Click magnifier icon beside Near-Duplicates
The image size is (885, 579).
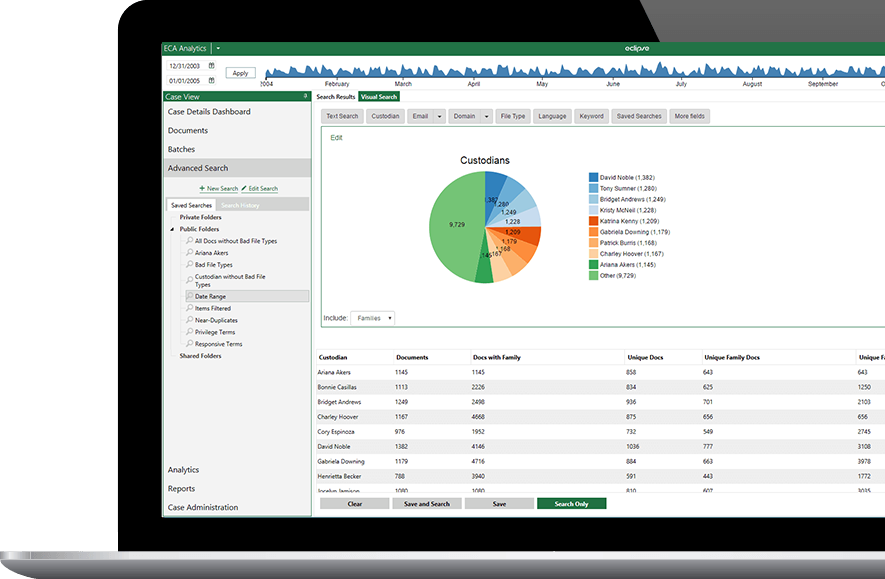[x=190, y=320]
